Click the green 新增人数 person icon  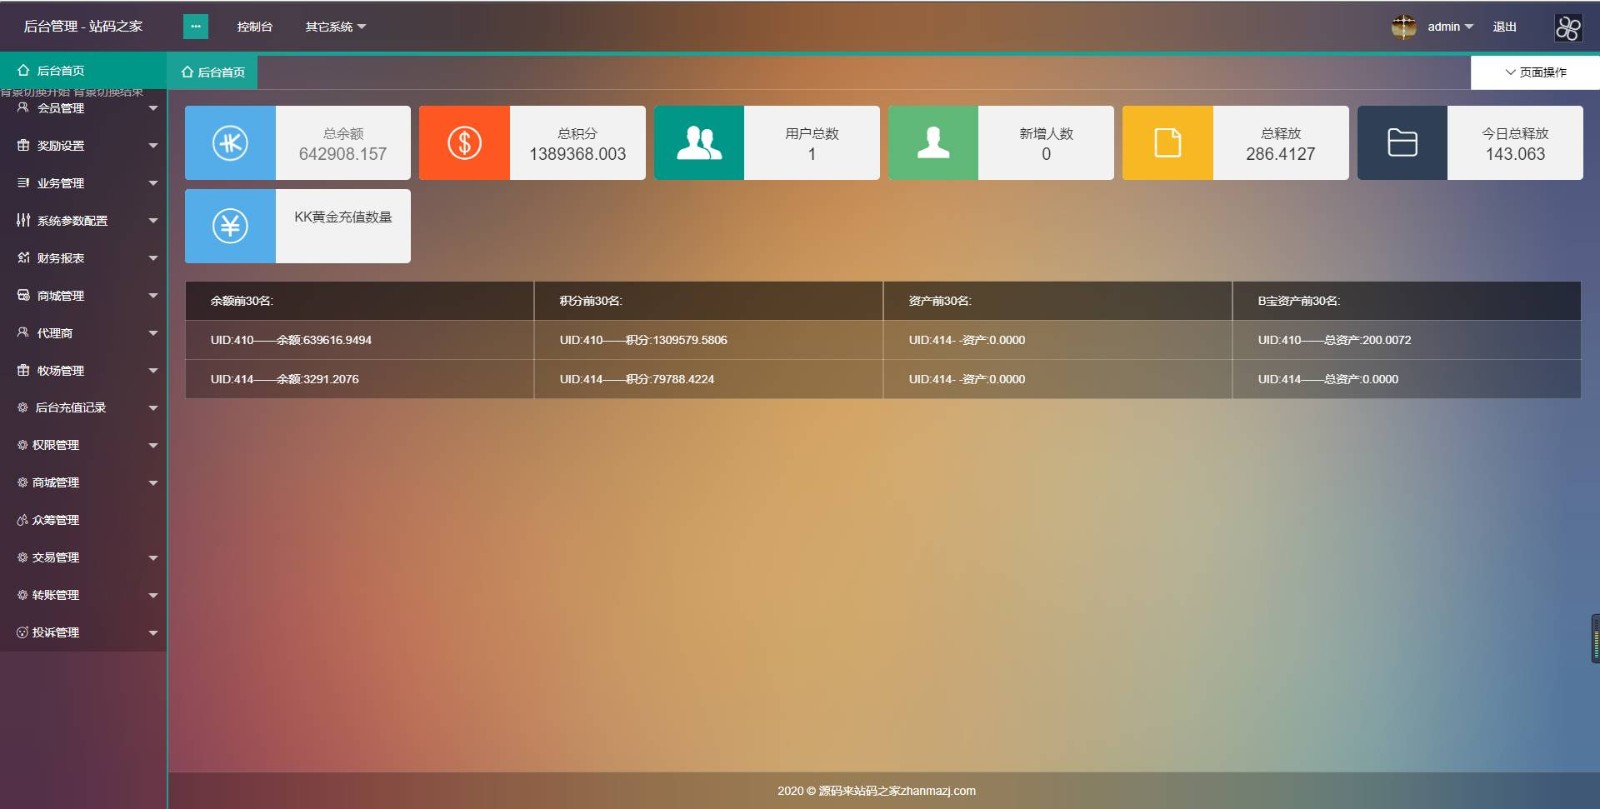[x=933, y=143]
